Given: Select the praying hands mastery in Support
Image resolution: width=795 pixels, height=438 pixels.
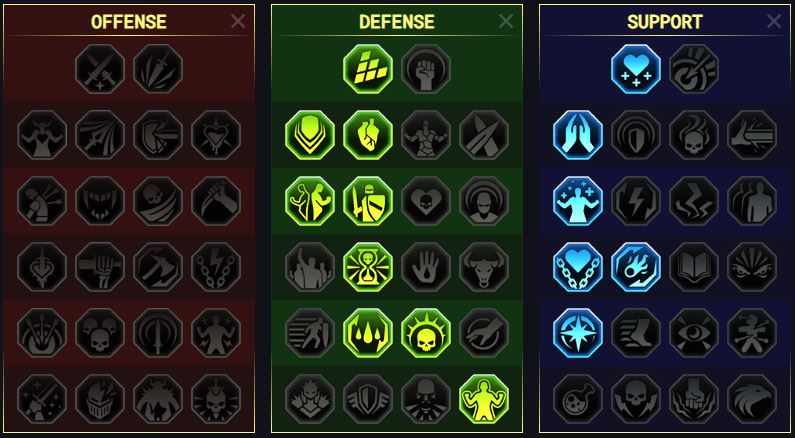Looking at the screenshot, I should (x=578, y=135).
